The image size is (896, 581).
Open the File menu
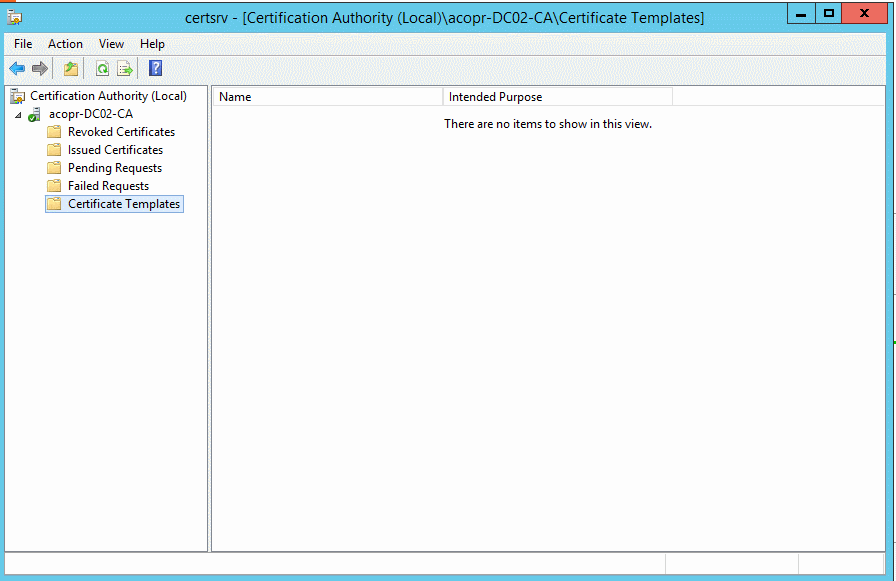tap(22, 44)
